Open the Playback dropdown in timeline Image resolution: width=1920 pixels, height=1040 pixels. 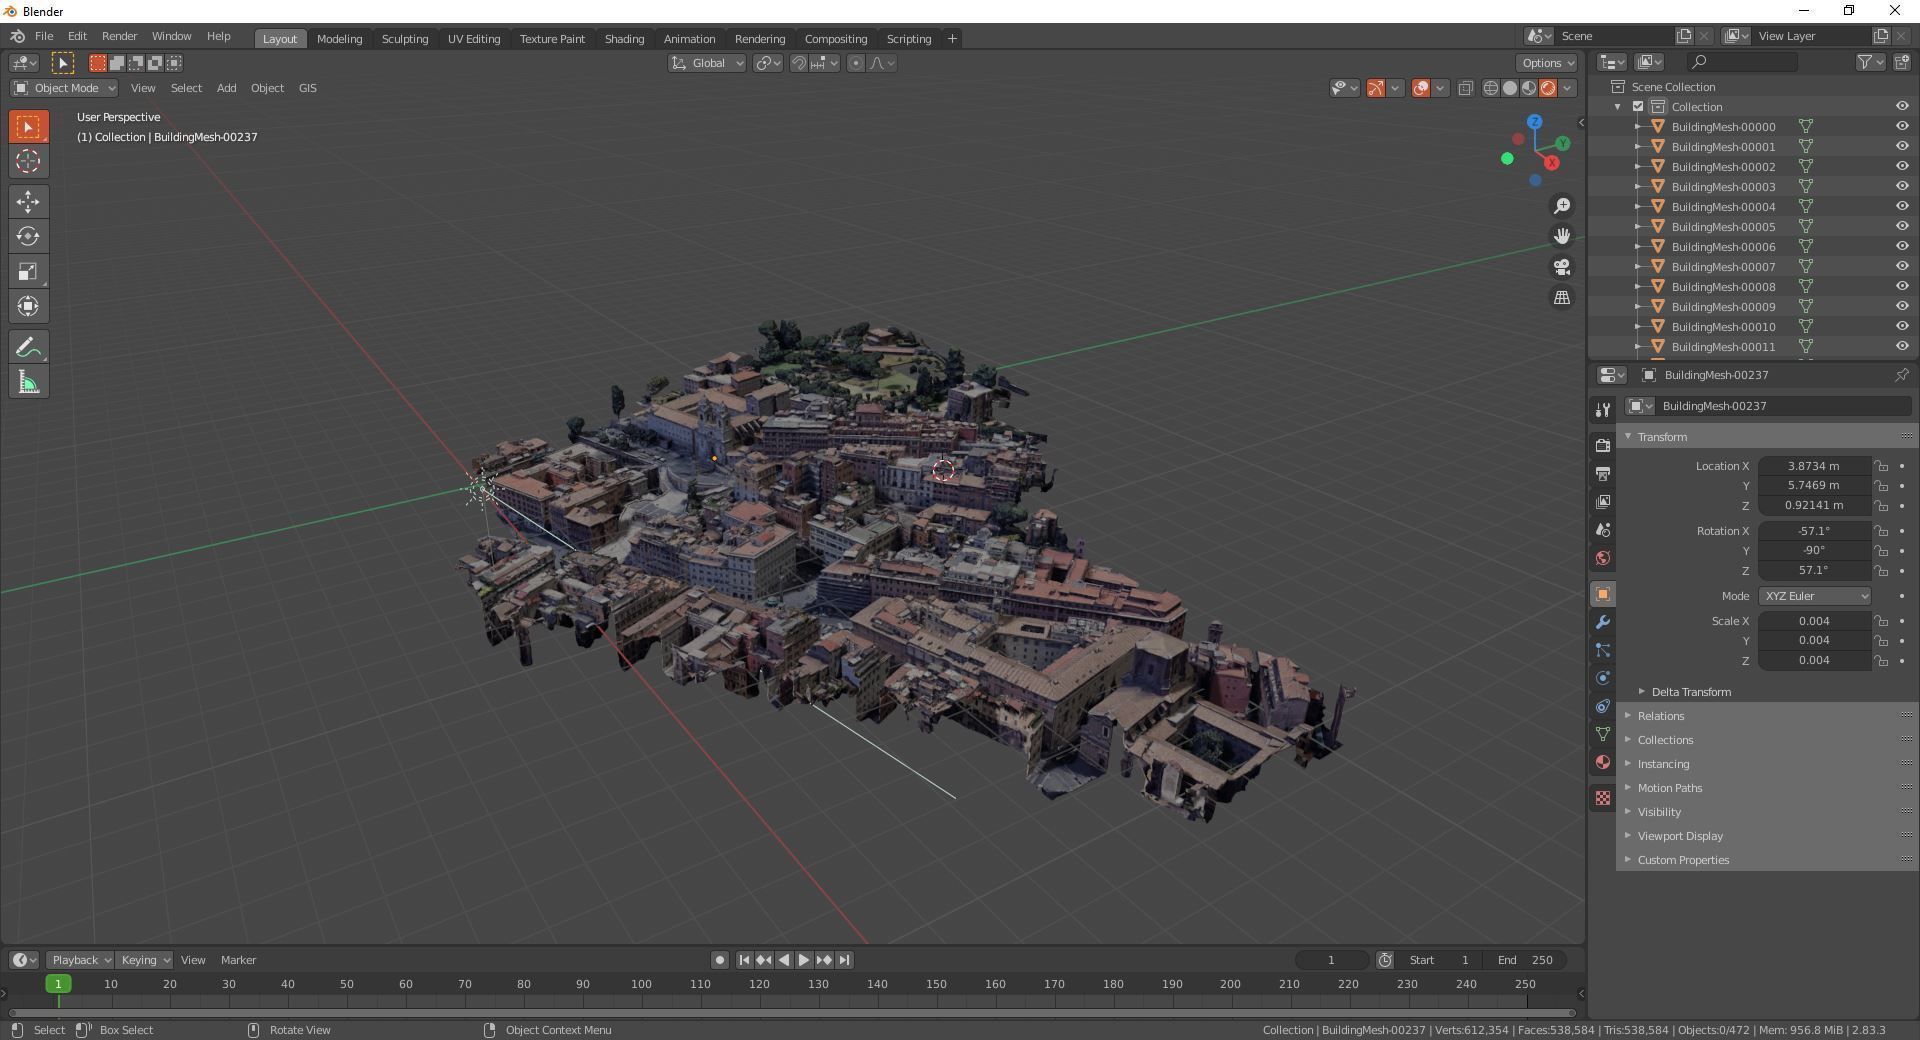point(80,960)
